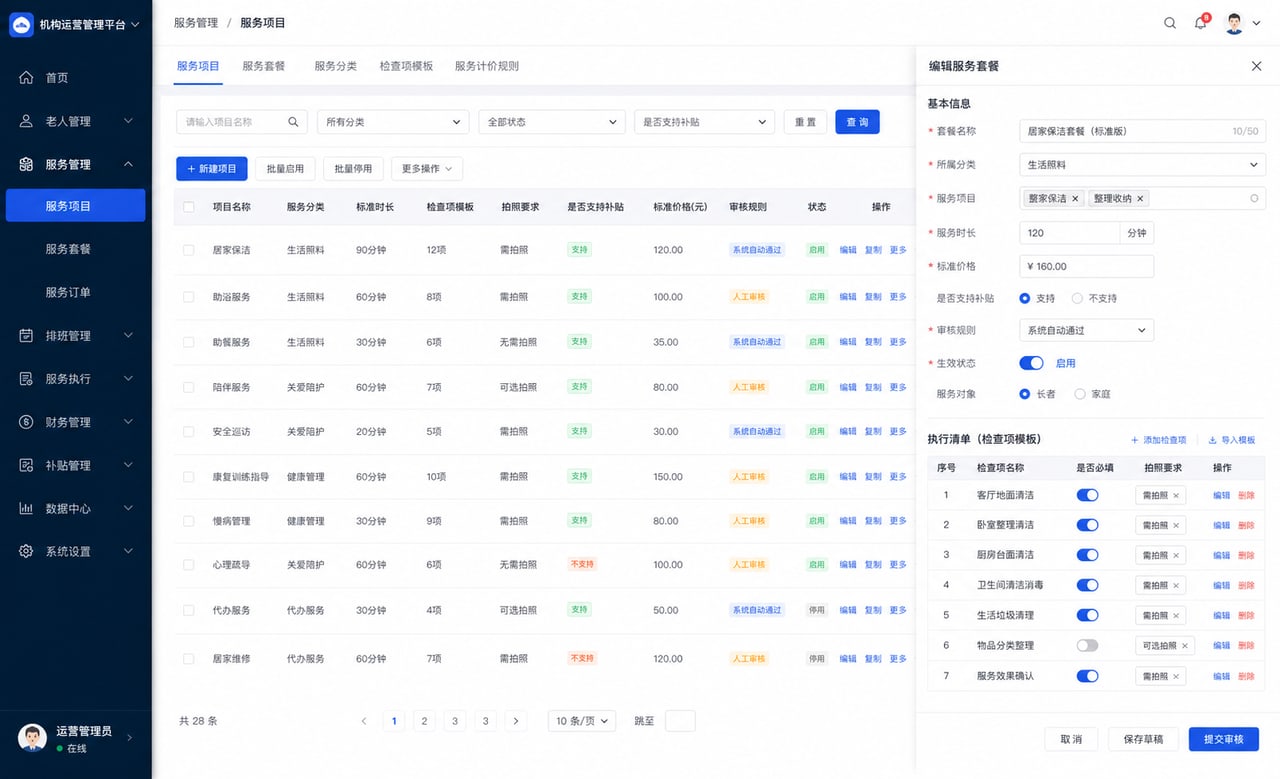
Task: Open the 全部状态 filter dropdown
Action: click(x=552, y=122)
